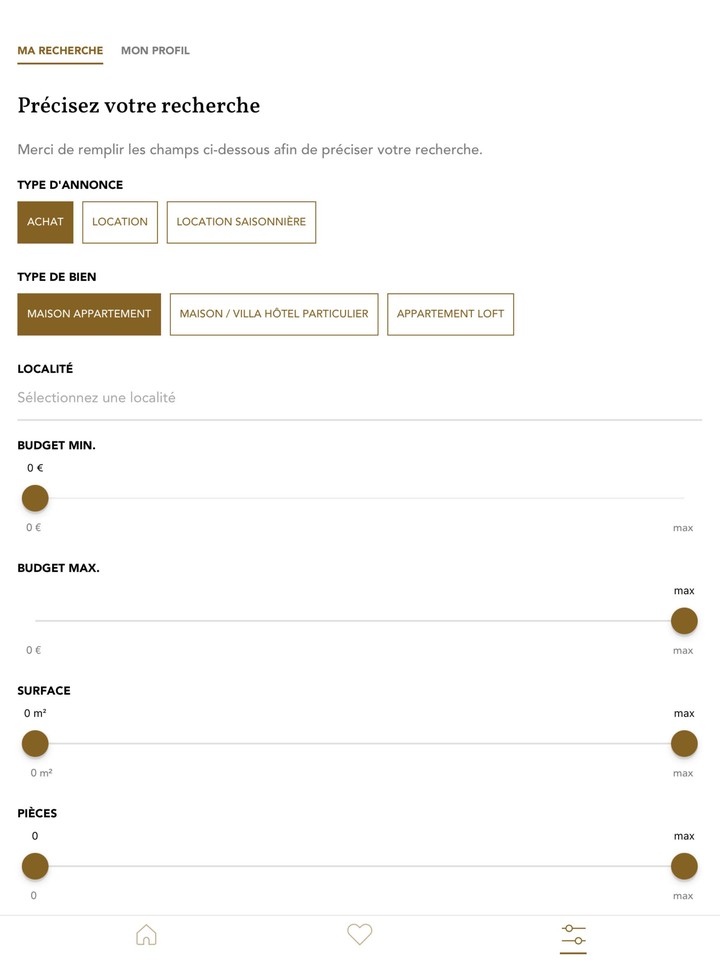This screenshot has height=960, width=720.
Task: Click the Pièces slider track
Action: click(x=360, y=866)
